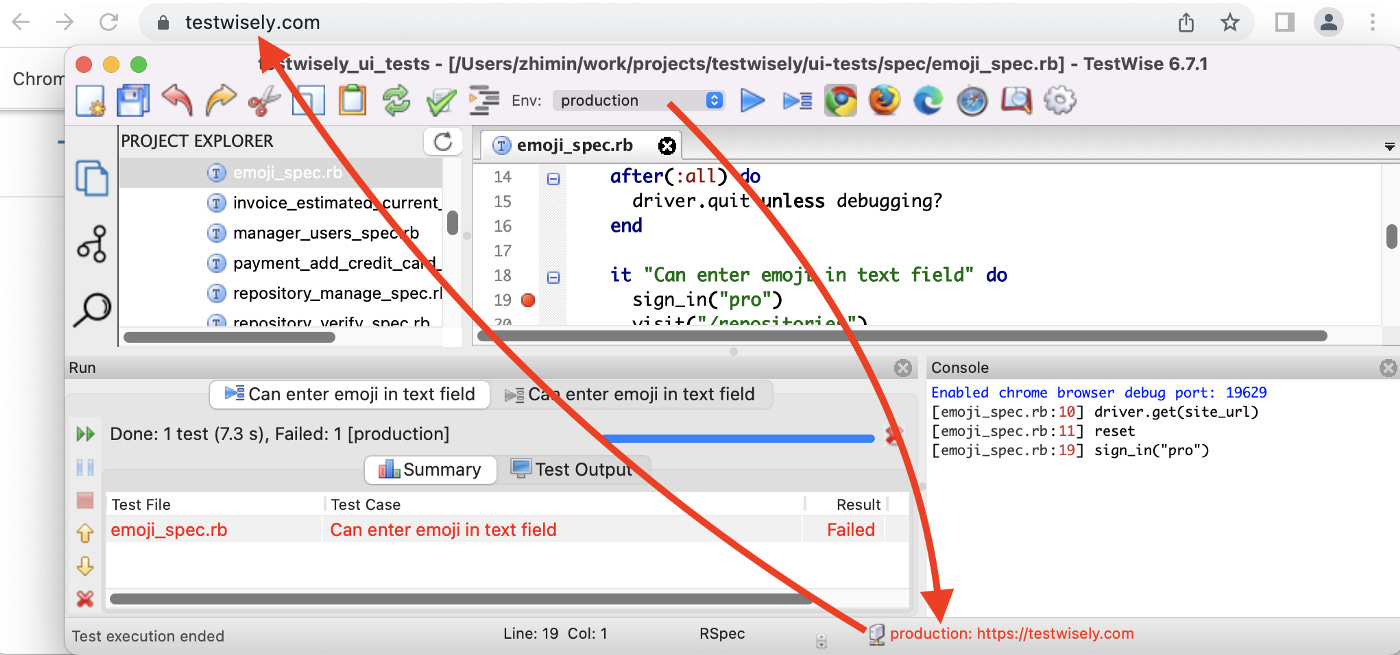Viewport: 1400px width, 655px height.
Task: Open invoice_estimated_current file in explorer
Action: [324, 203]
